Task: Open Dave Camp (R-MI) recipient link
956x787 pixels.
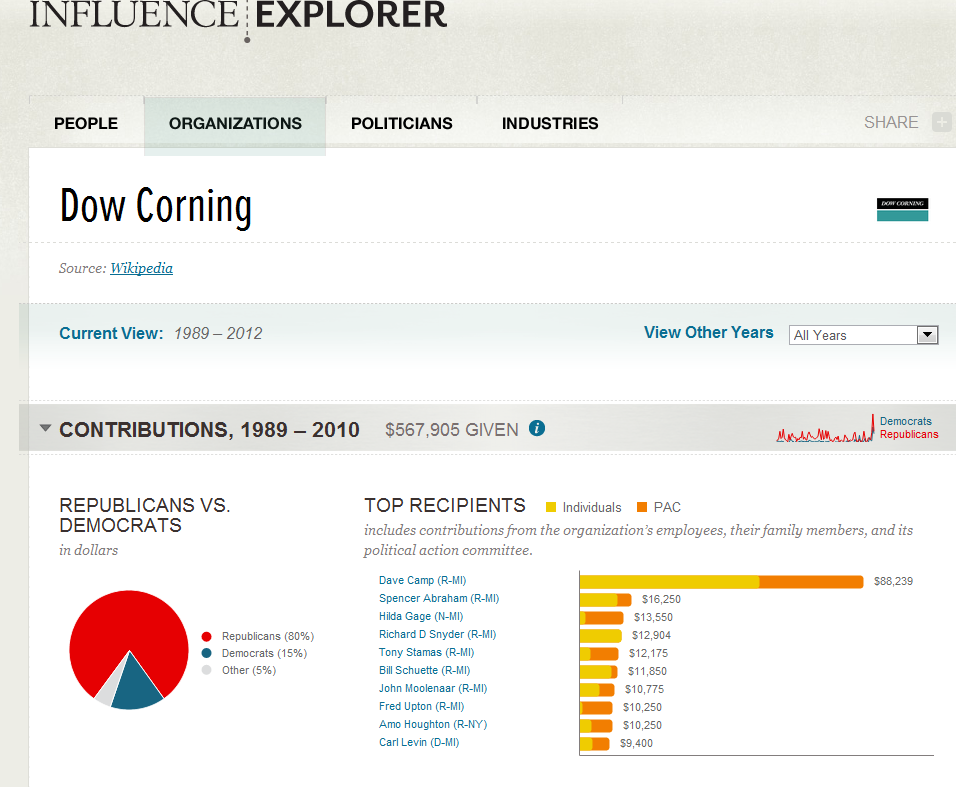Action: point(422,580)
